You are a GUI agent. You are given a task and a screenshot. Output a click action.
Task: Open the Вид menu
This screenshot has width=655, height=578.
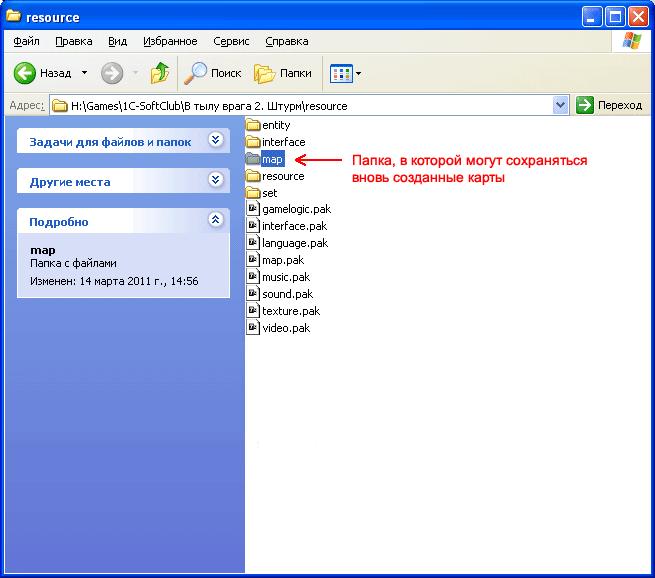point(117,41)
